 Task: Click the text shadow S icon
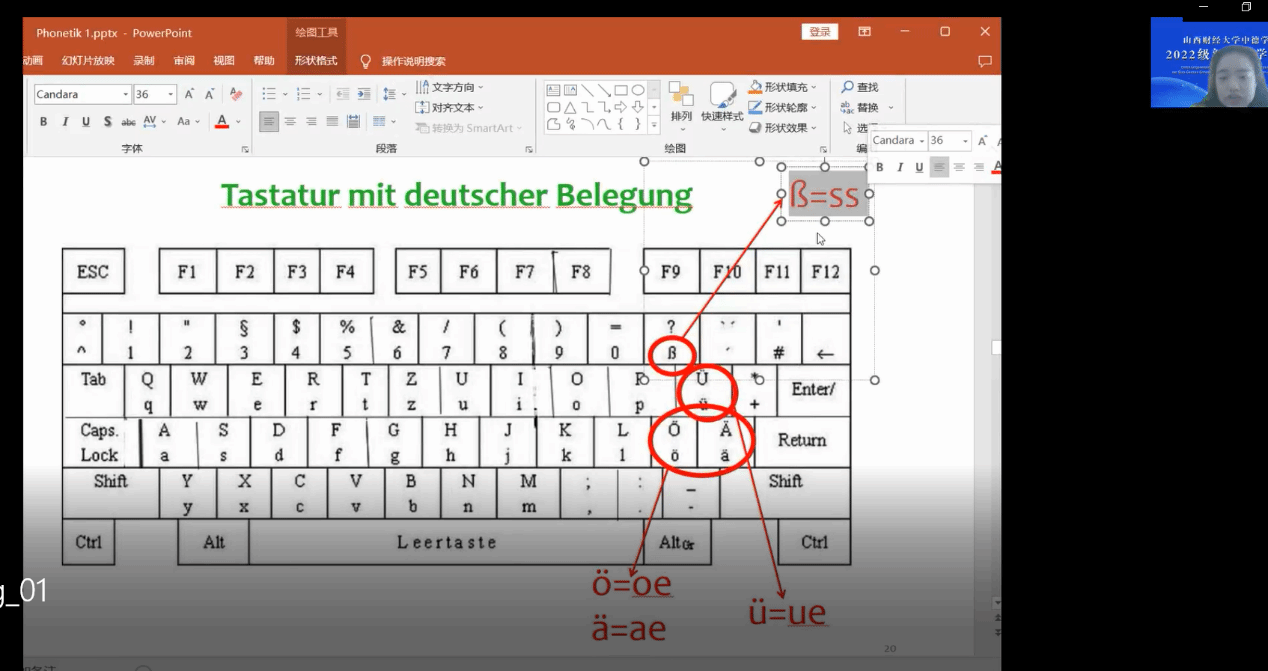pos(106,122)
